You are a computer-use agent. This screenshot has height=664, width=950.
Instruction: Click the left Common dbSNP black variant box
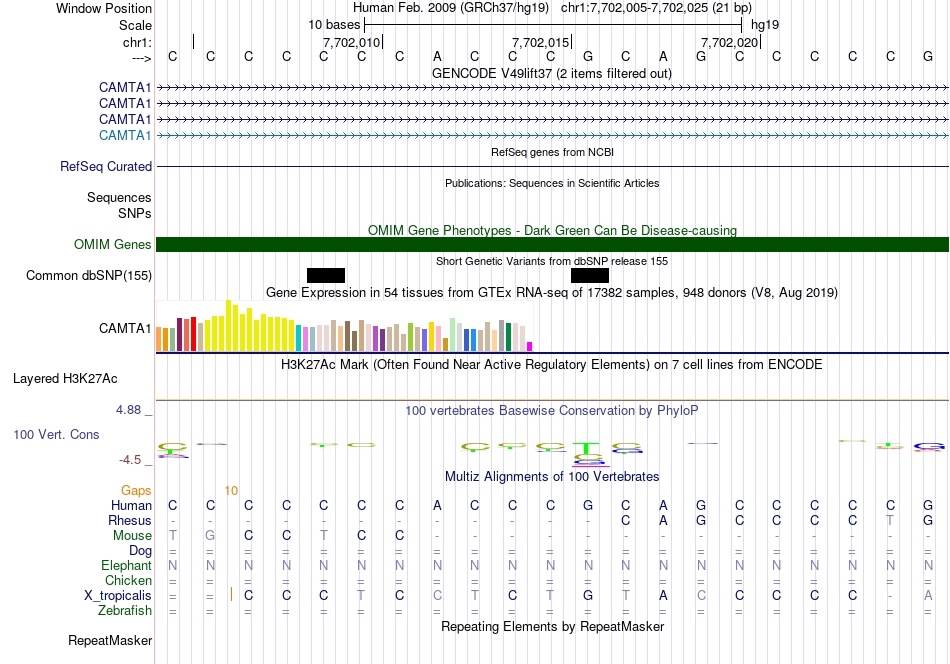pyautogui.click(x=326, y=276)
